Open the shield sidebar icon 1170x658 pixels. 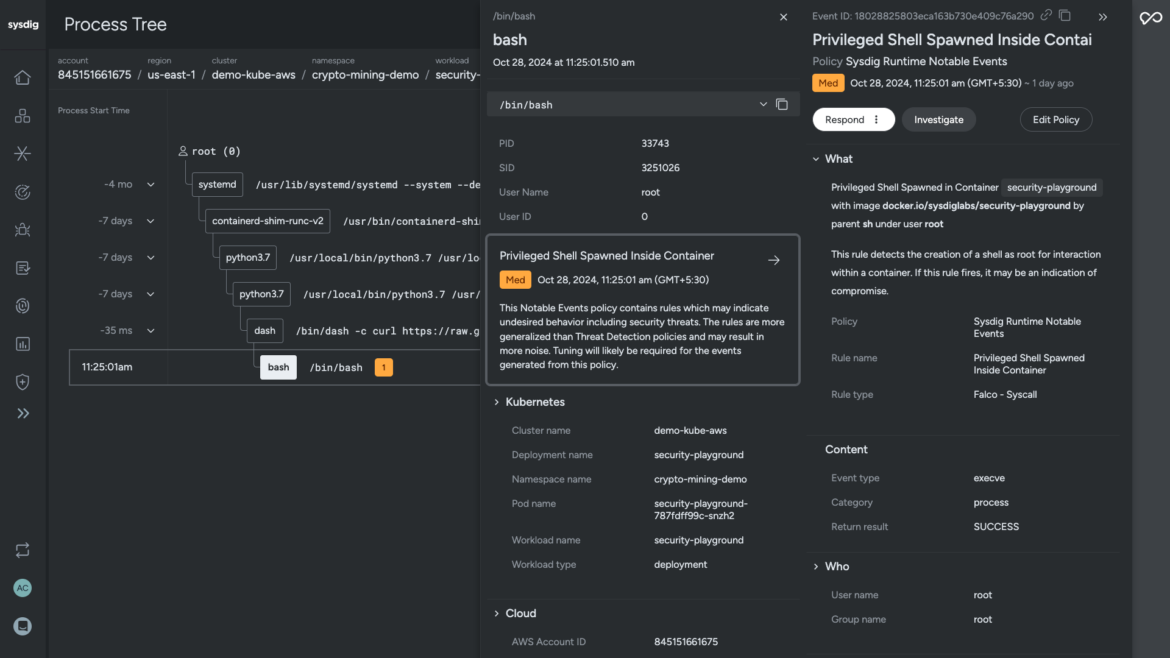22,382
